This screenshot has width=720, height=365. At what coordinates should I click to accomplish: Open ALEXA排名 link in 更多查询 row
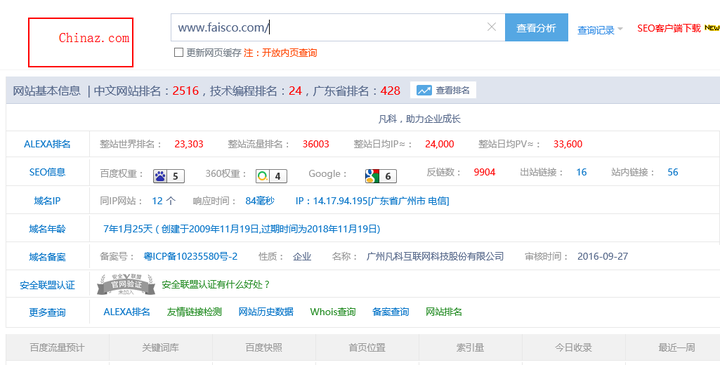[127, 312]
